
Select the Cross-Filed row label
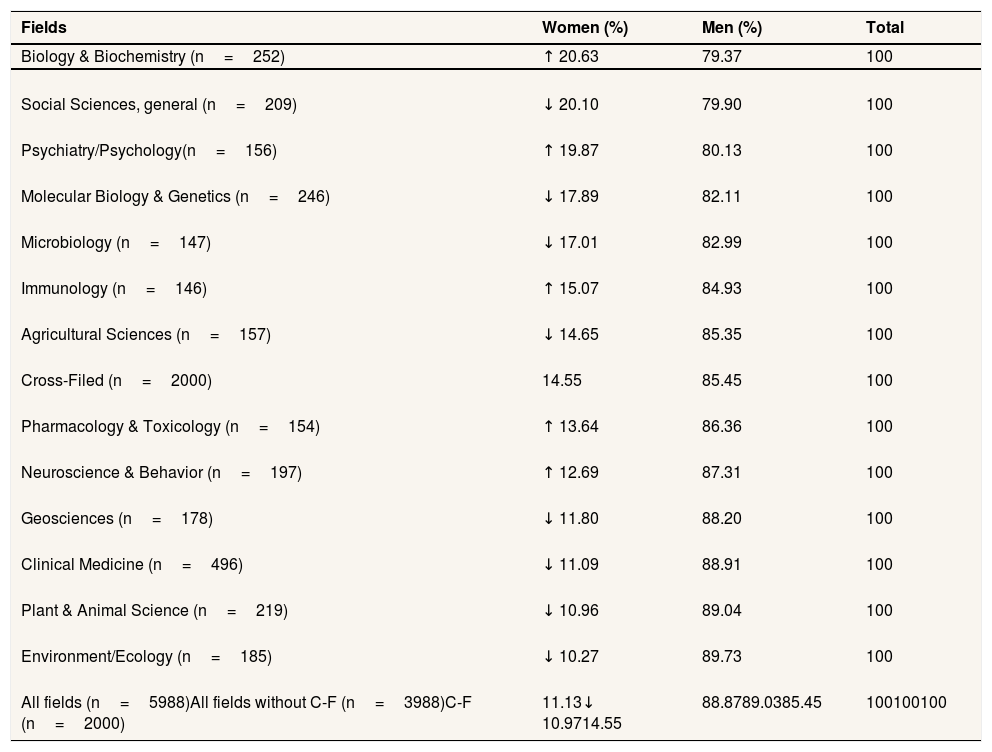point(116,381)
